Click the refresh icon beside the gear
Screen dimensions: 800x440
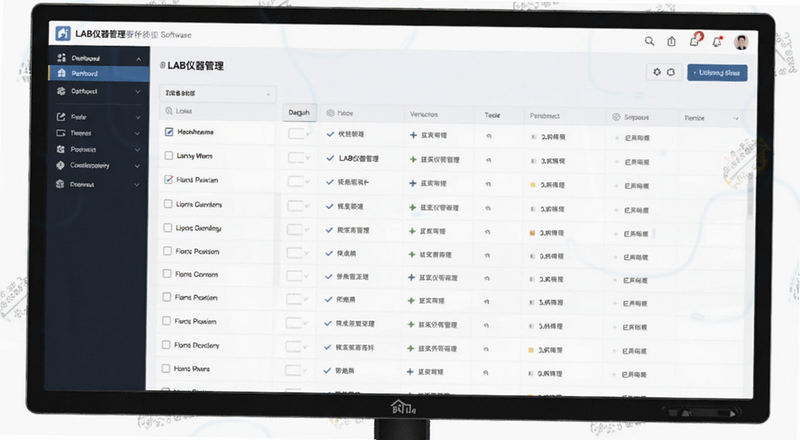[671, 72]
